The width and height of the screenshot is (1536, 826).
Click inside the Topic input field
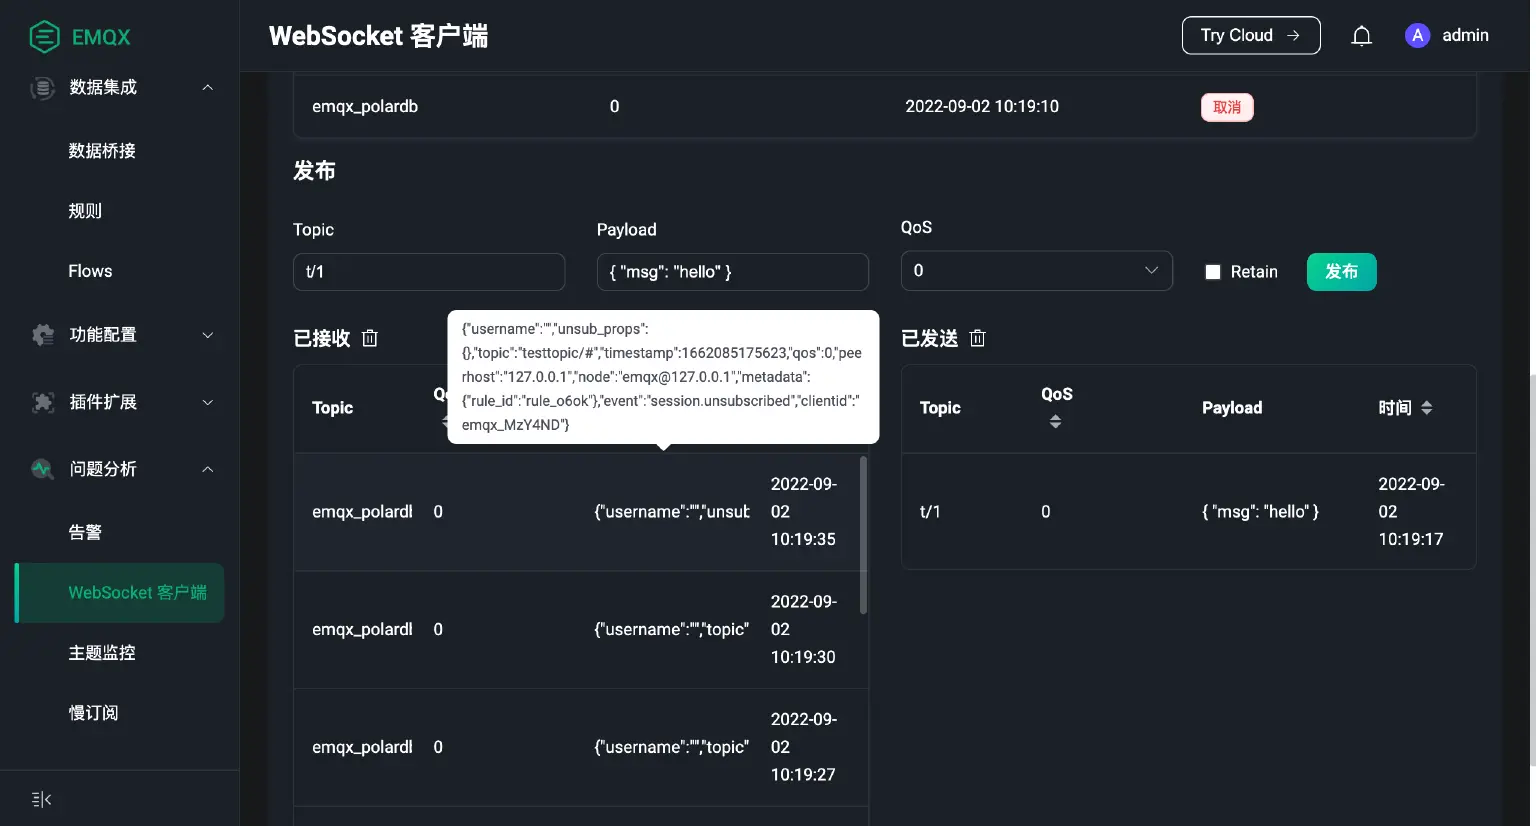click(x=428, y=271)
